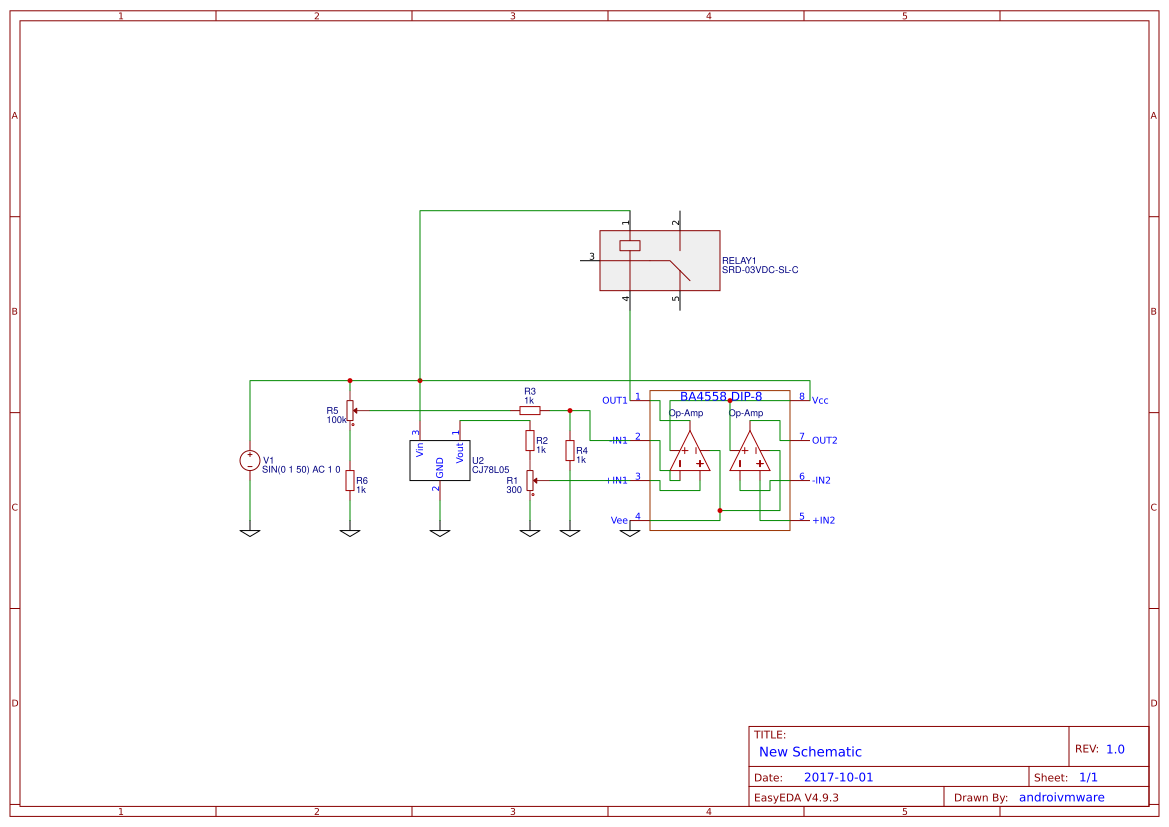
Task: Select the R2 1k resistor symbol
Action: pyautogui.click(x=530, y=442)
